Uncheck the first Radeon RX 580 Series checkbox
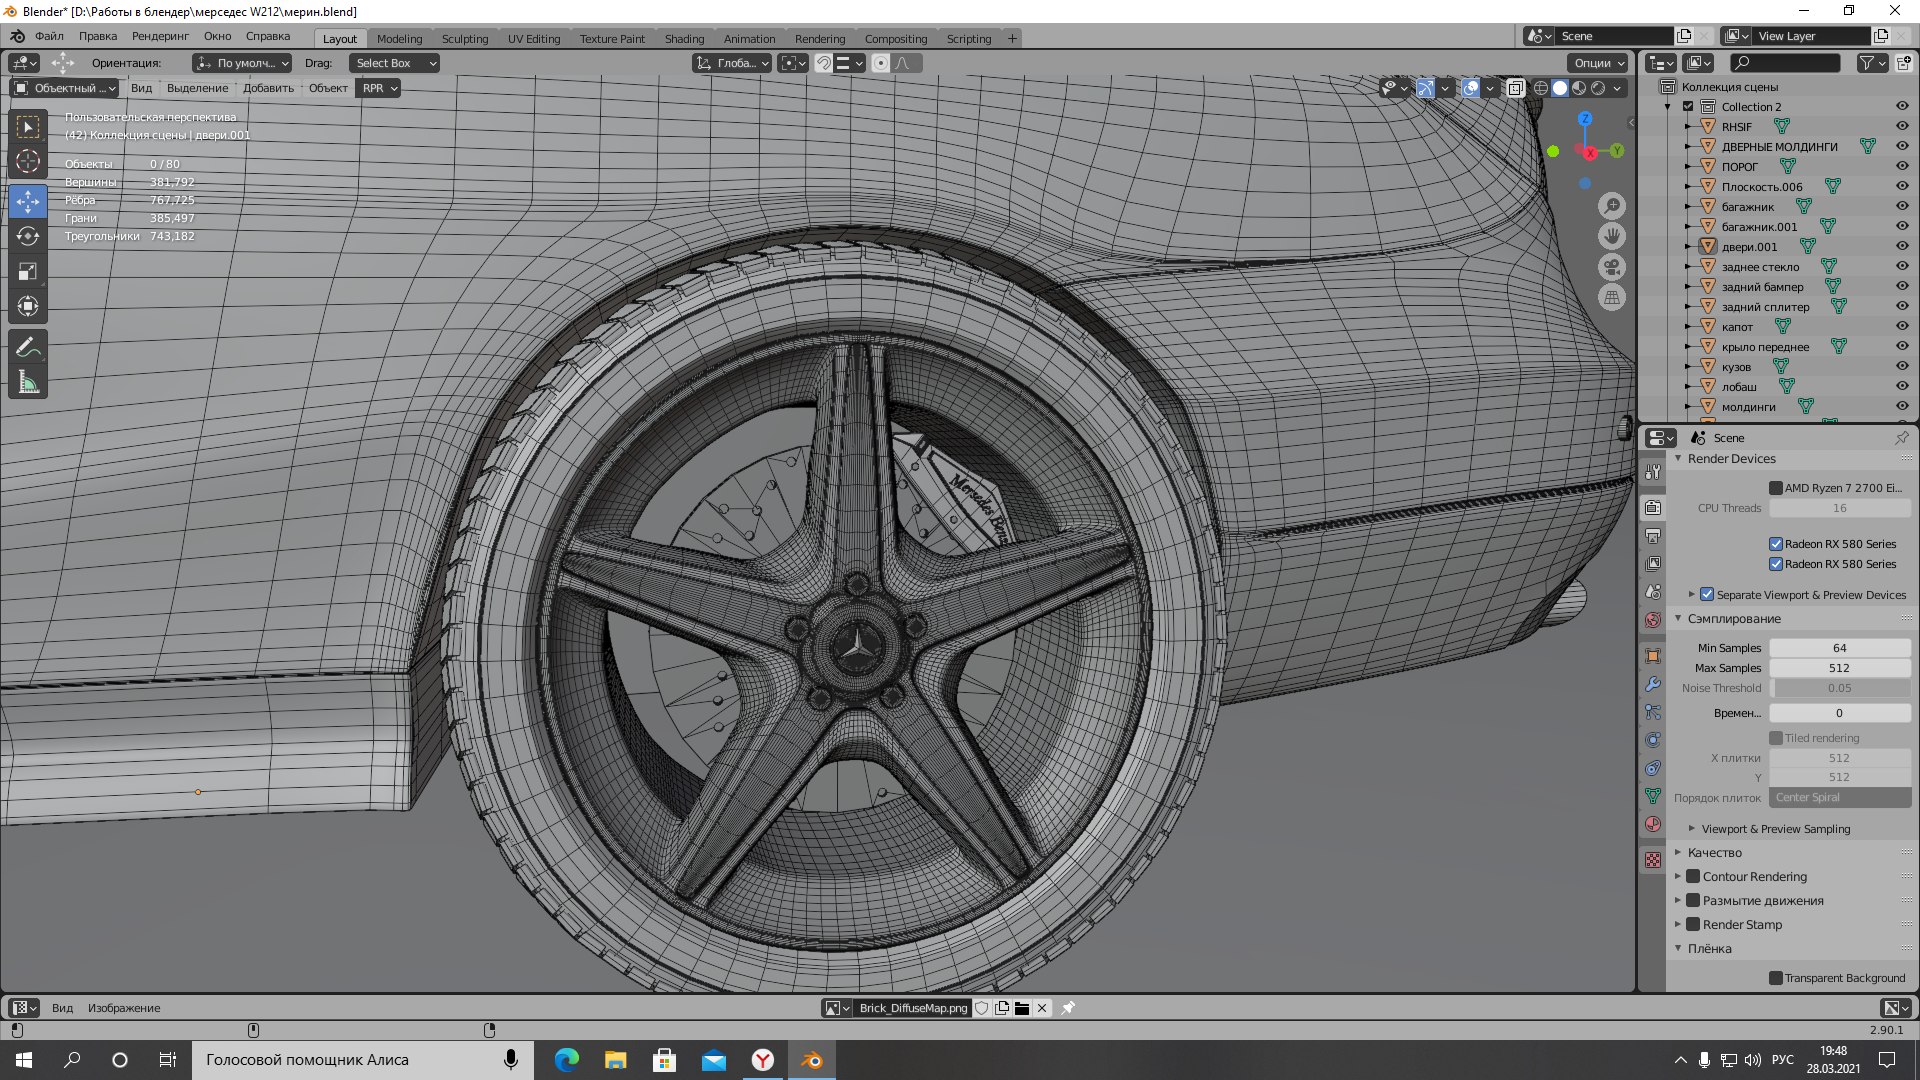Viewport: 1920px width, 1080px height. click(x=1776, y=544)
